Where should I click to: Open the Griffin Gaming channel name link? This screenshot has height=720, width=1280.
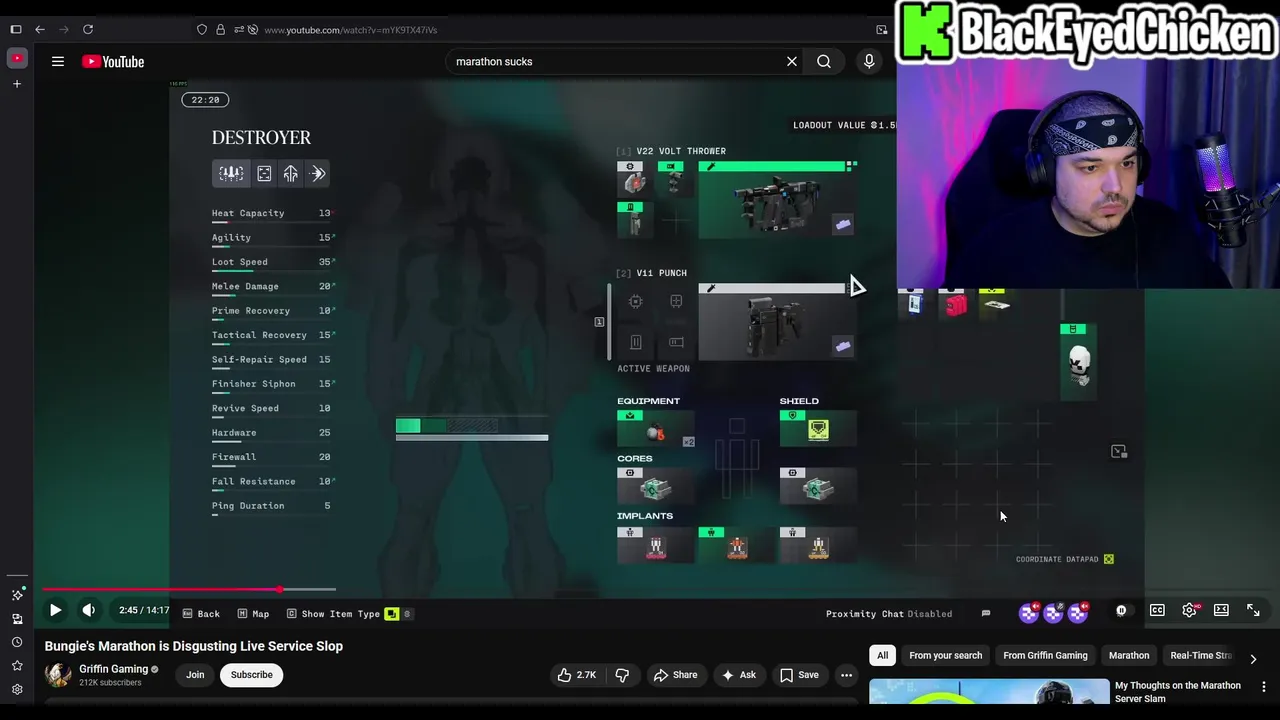click(113, 669)
